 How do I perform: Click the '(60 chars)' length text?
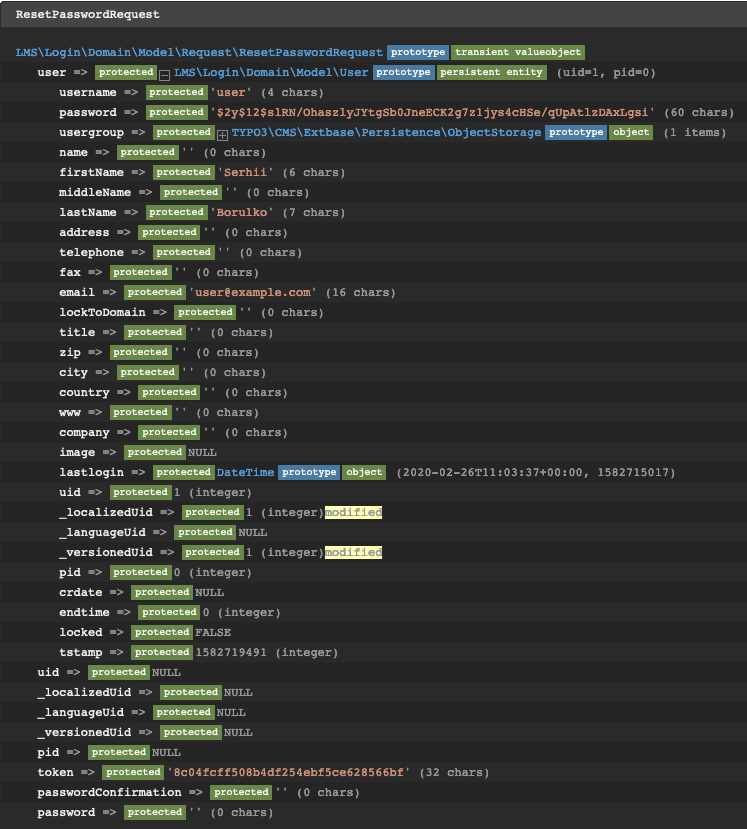pos(699,113)
